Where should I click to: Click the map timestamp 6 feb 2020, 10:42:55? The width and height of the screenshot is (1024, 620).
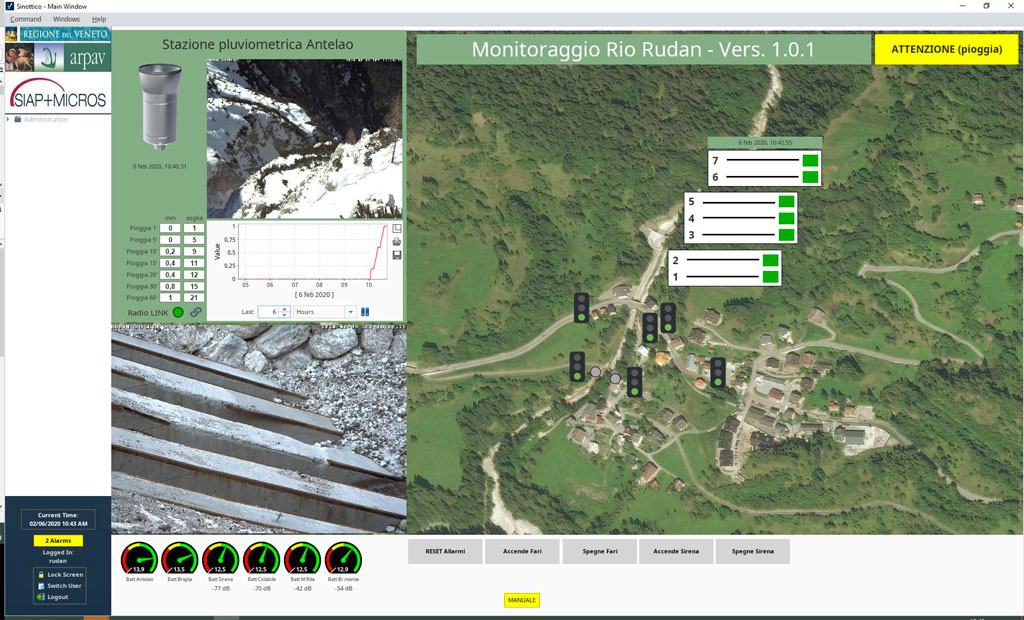pos(765,142)
